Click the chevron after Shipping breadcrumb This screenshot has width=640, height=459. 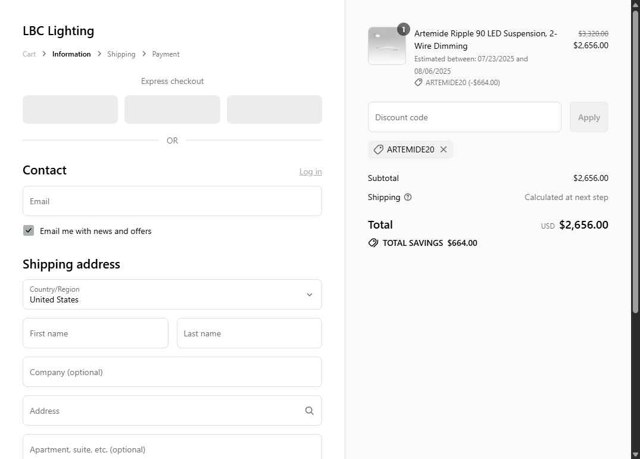point(144,54)
